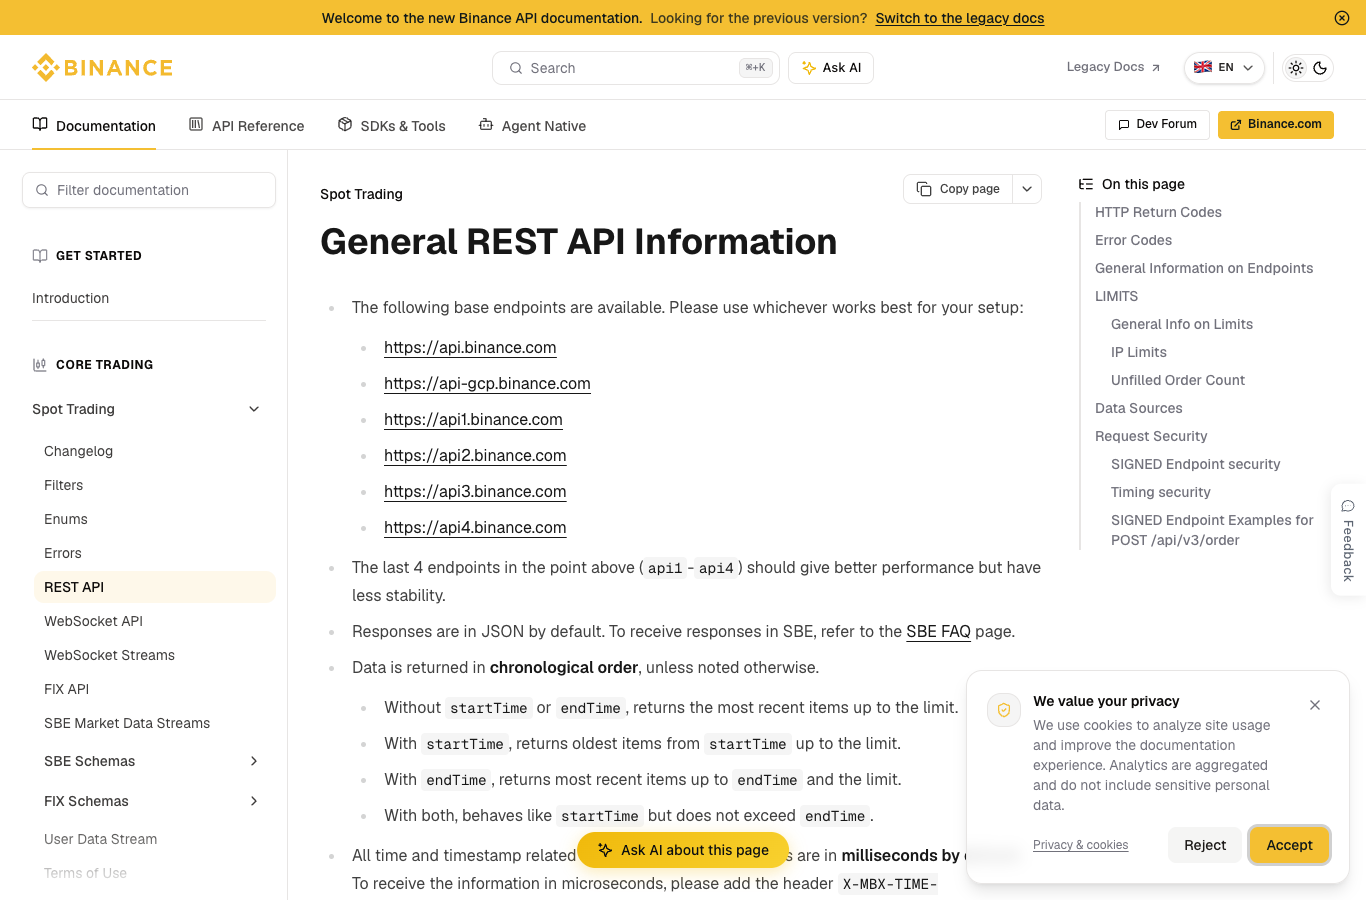
Task: Open the https://api4.binance.com link
Action: 475,527
